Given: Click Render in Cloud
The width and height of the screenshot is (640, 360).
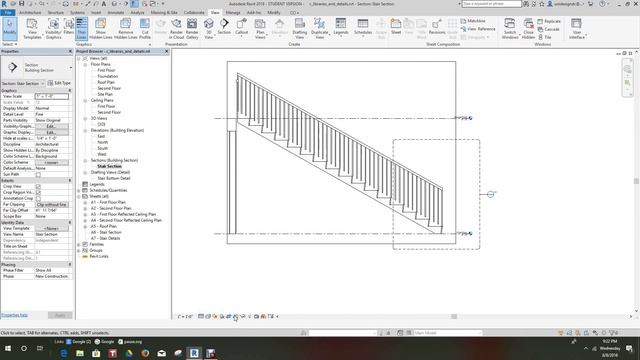Looking at the screenshot, I should pos(176,29).
